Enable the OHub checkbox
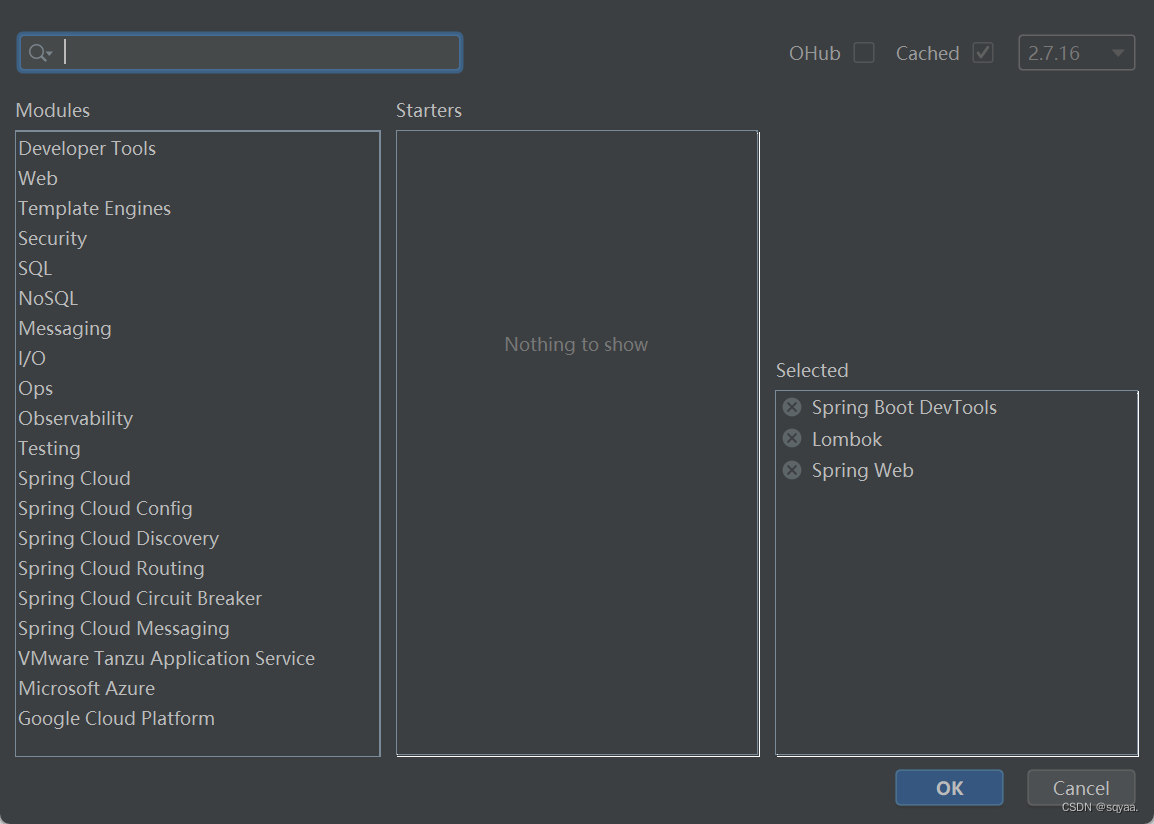The image size is (1154, 824). click(x=863, y=52)
